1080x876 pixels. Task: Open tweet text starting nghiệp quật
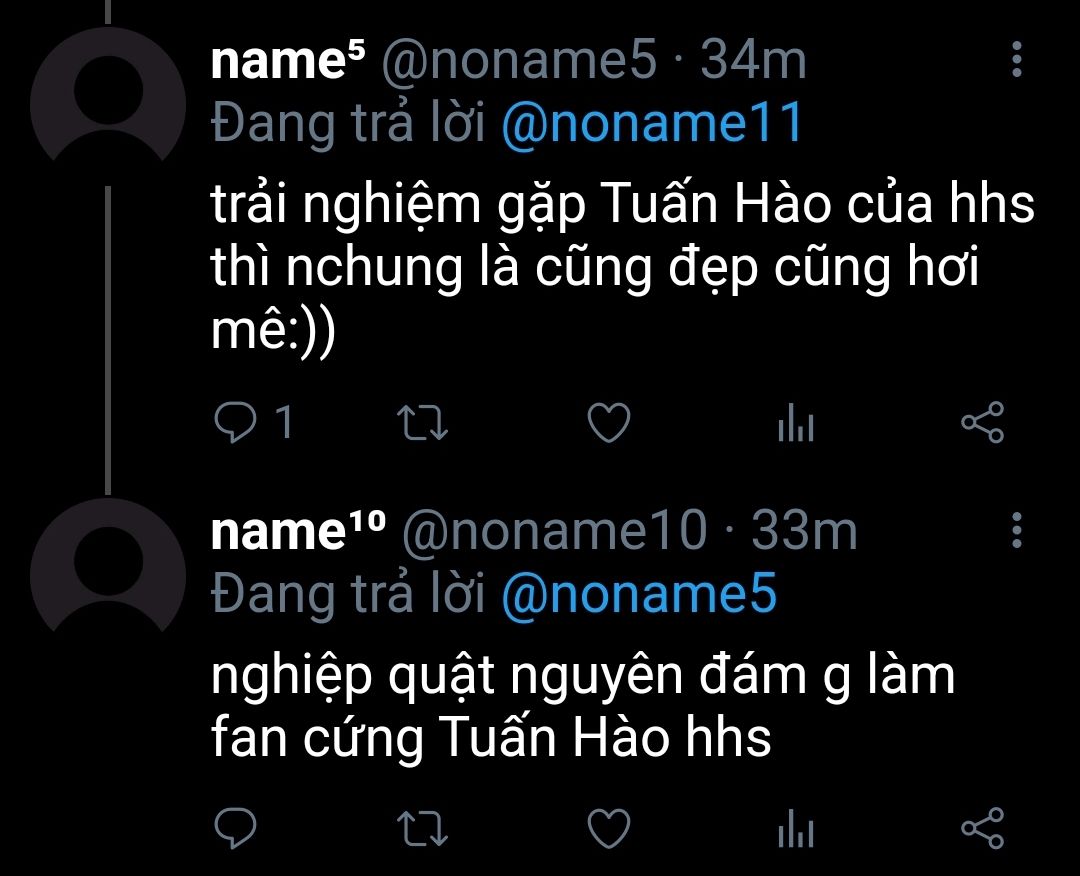[x=583, y=707]
